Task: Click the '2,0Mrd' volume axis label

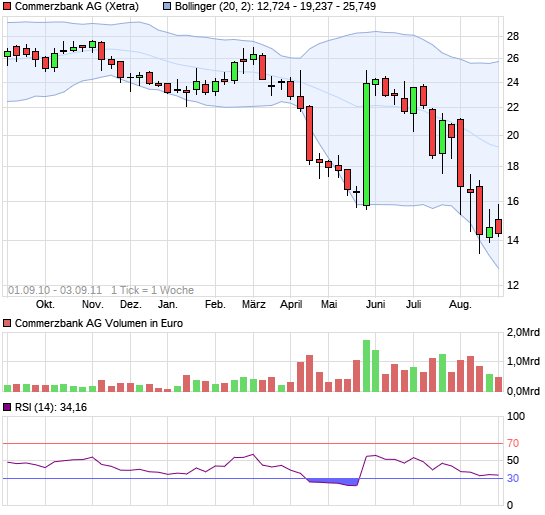Action: (523, 333)
